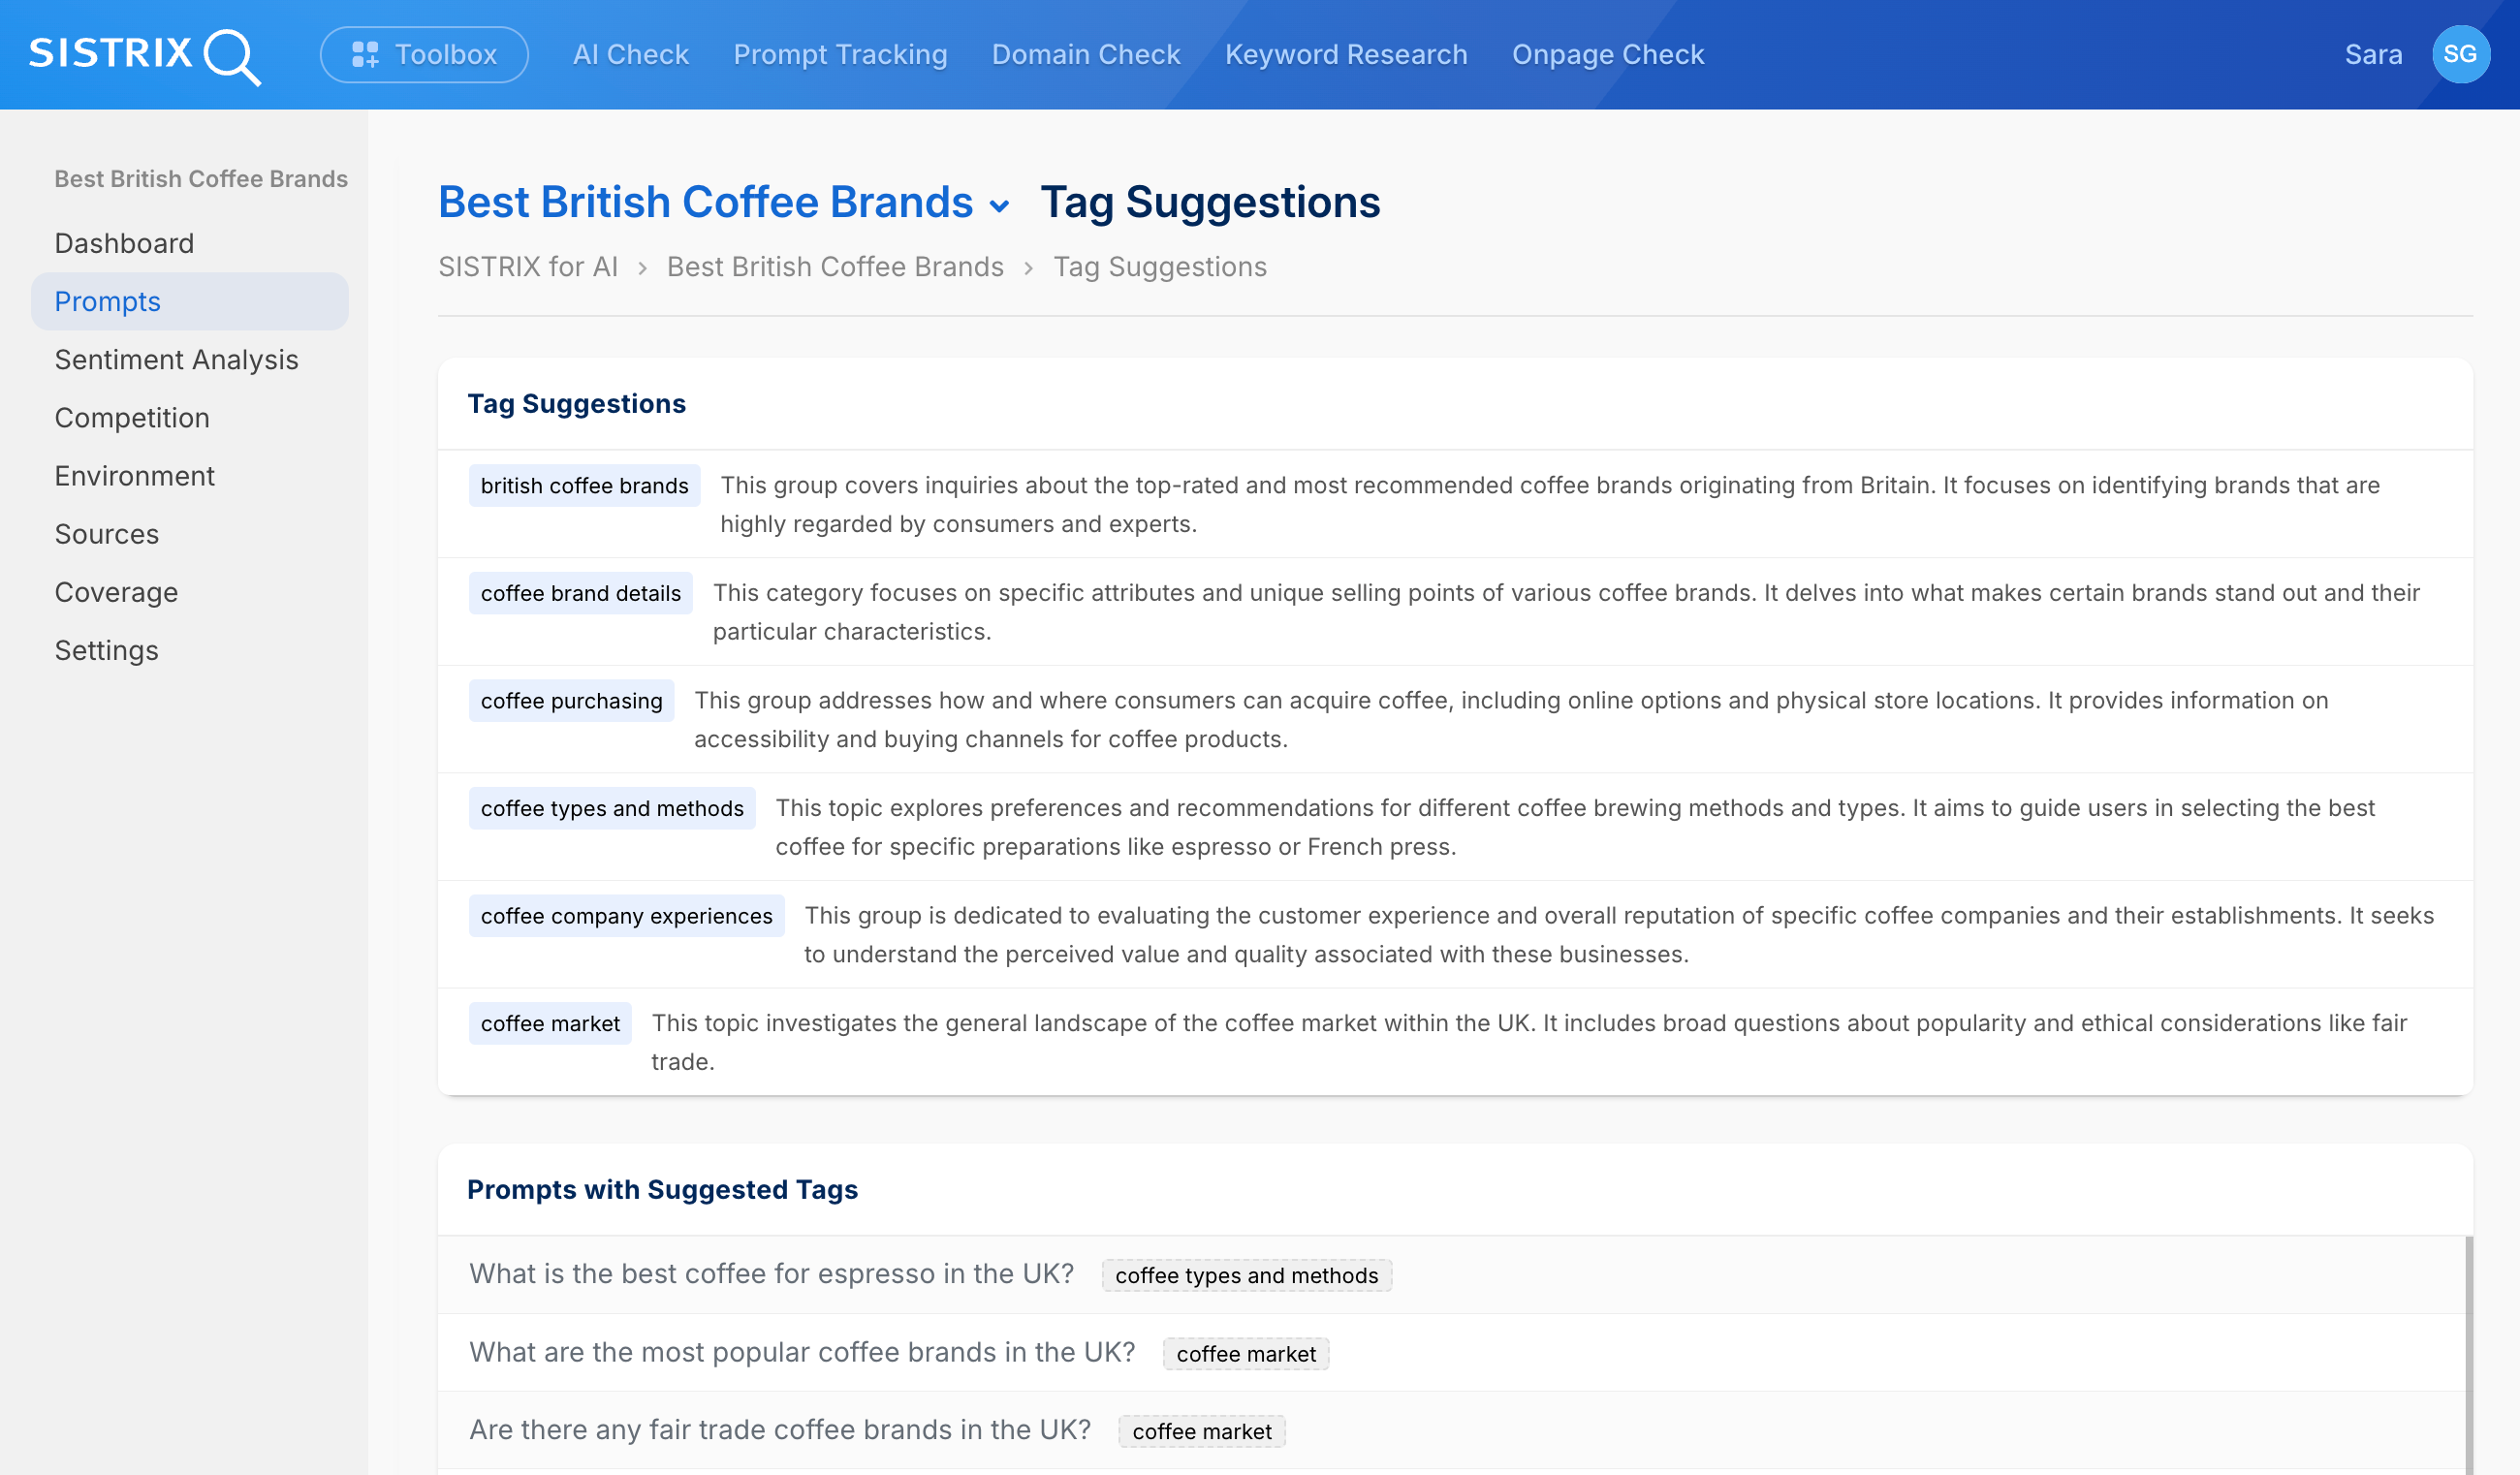Open Keyword Research

[1346, 55]
